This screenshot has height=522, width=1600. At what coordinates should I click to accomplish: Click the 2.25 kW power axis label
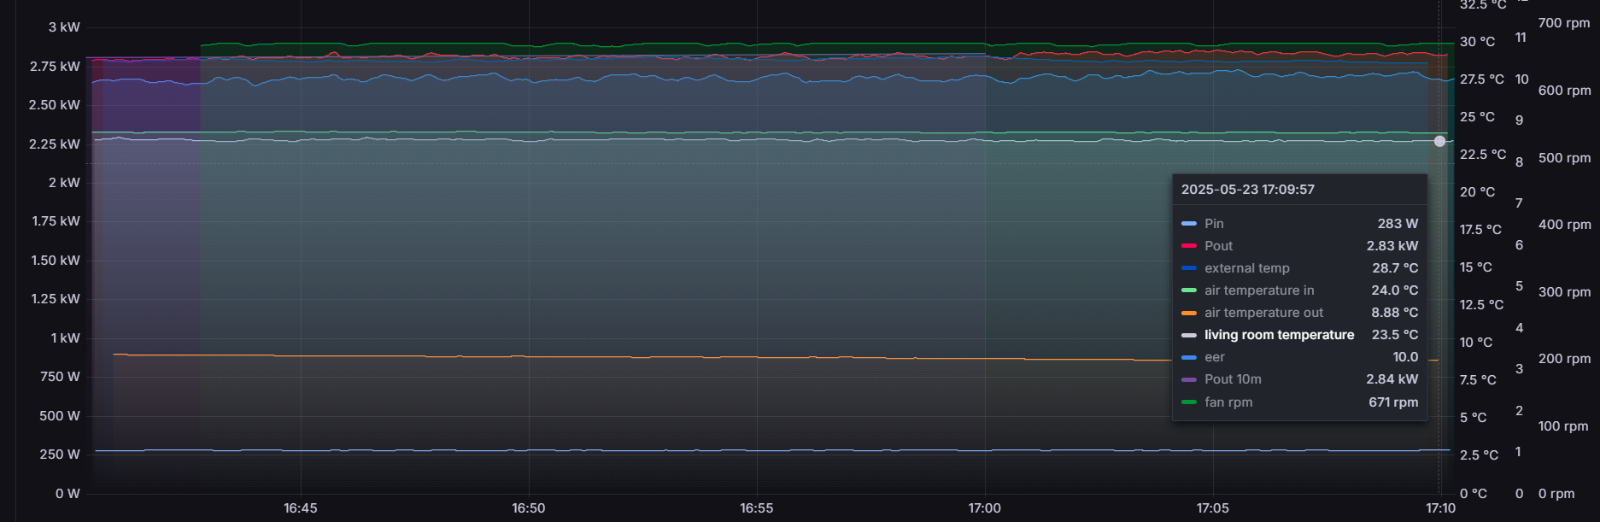tap(55, 144)
